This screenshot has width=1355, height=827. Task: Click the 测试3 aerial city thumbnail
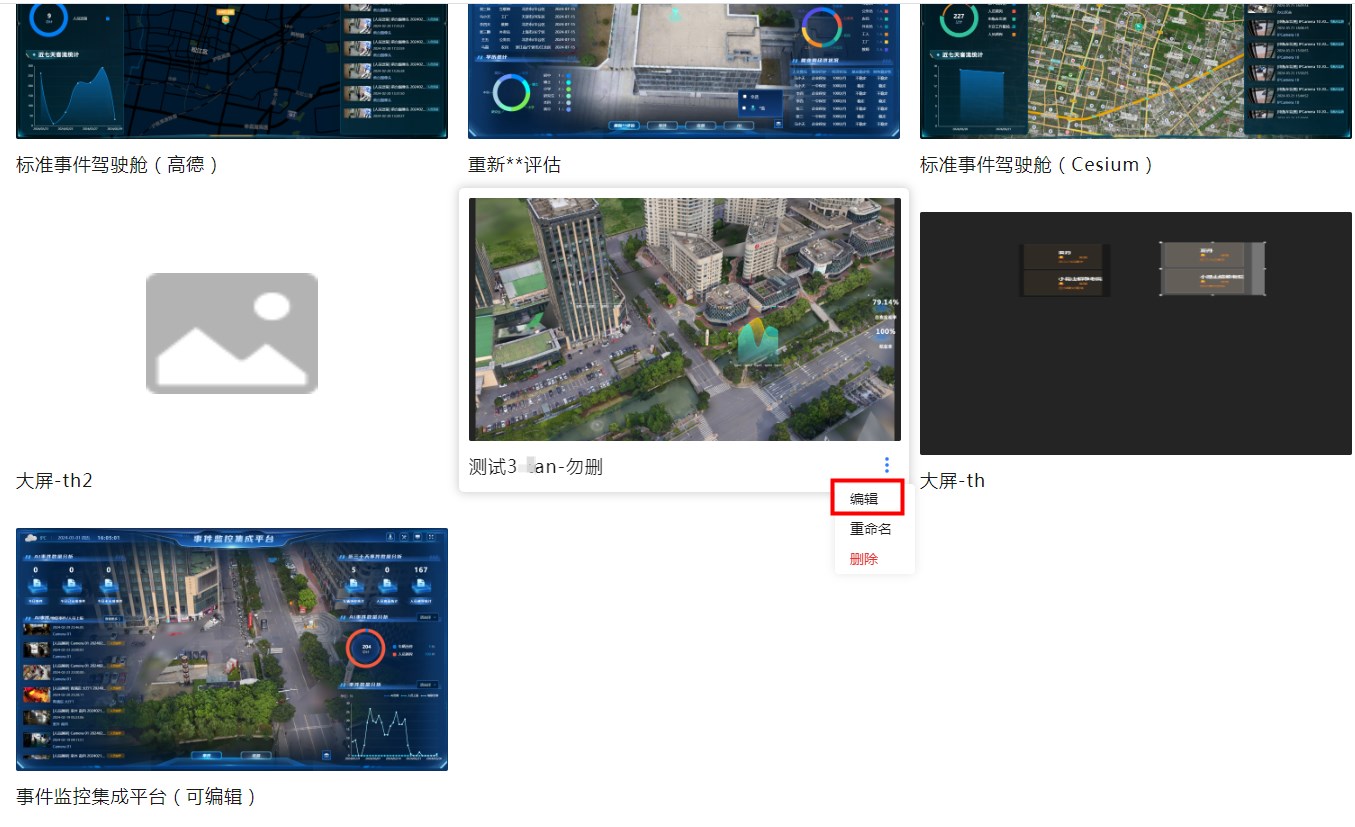pos(684,319)
